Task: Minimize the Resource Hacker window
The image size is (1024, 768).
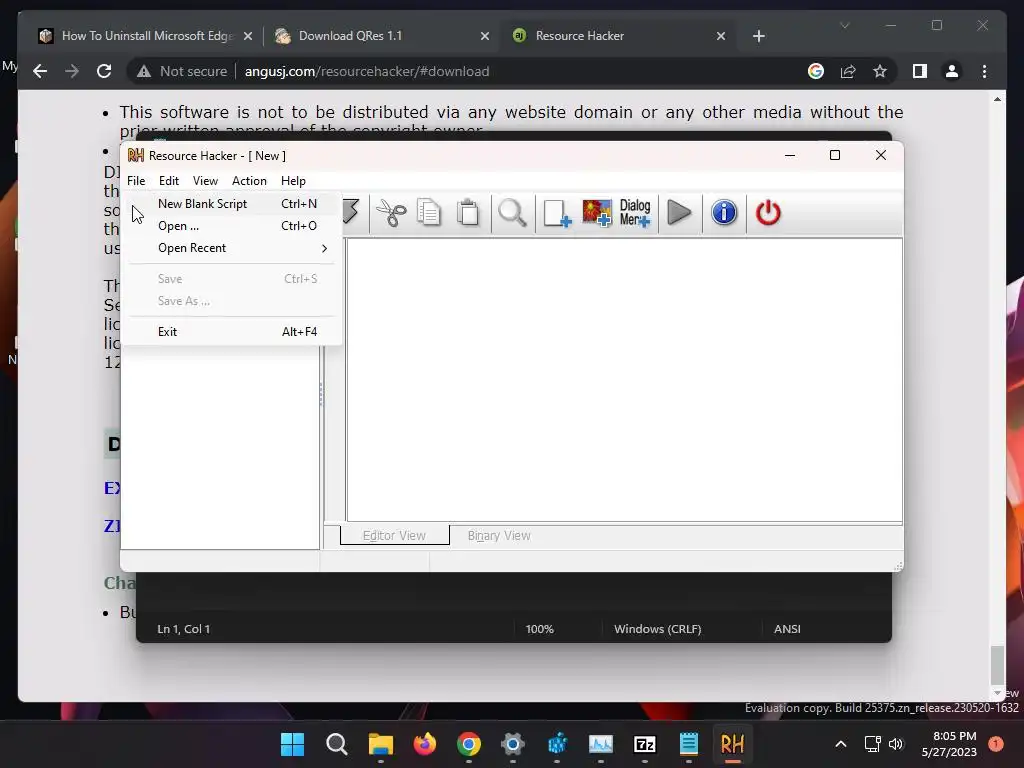Action: (790, 155)
